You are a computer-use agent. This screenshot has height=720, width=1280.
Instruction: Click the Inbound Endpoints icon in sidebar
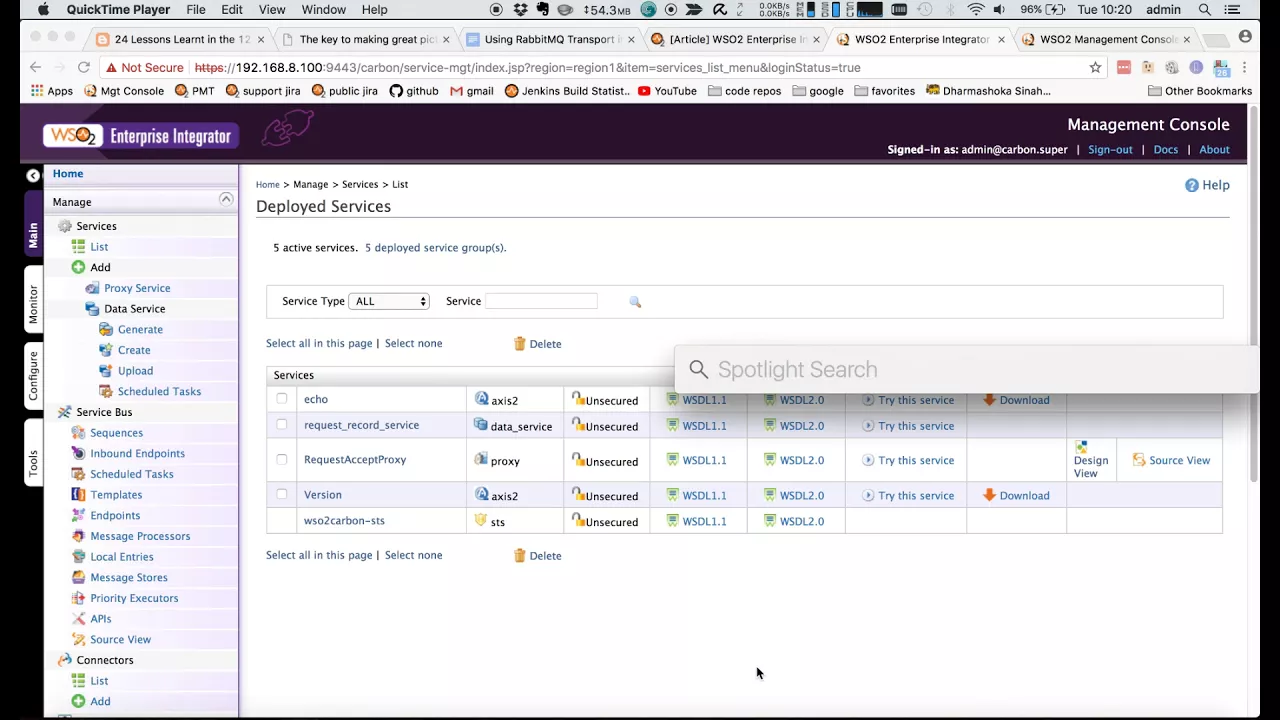coord(79,453)
